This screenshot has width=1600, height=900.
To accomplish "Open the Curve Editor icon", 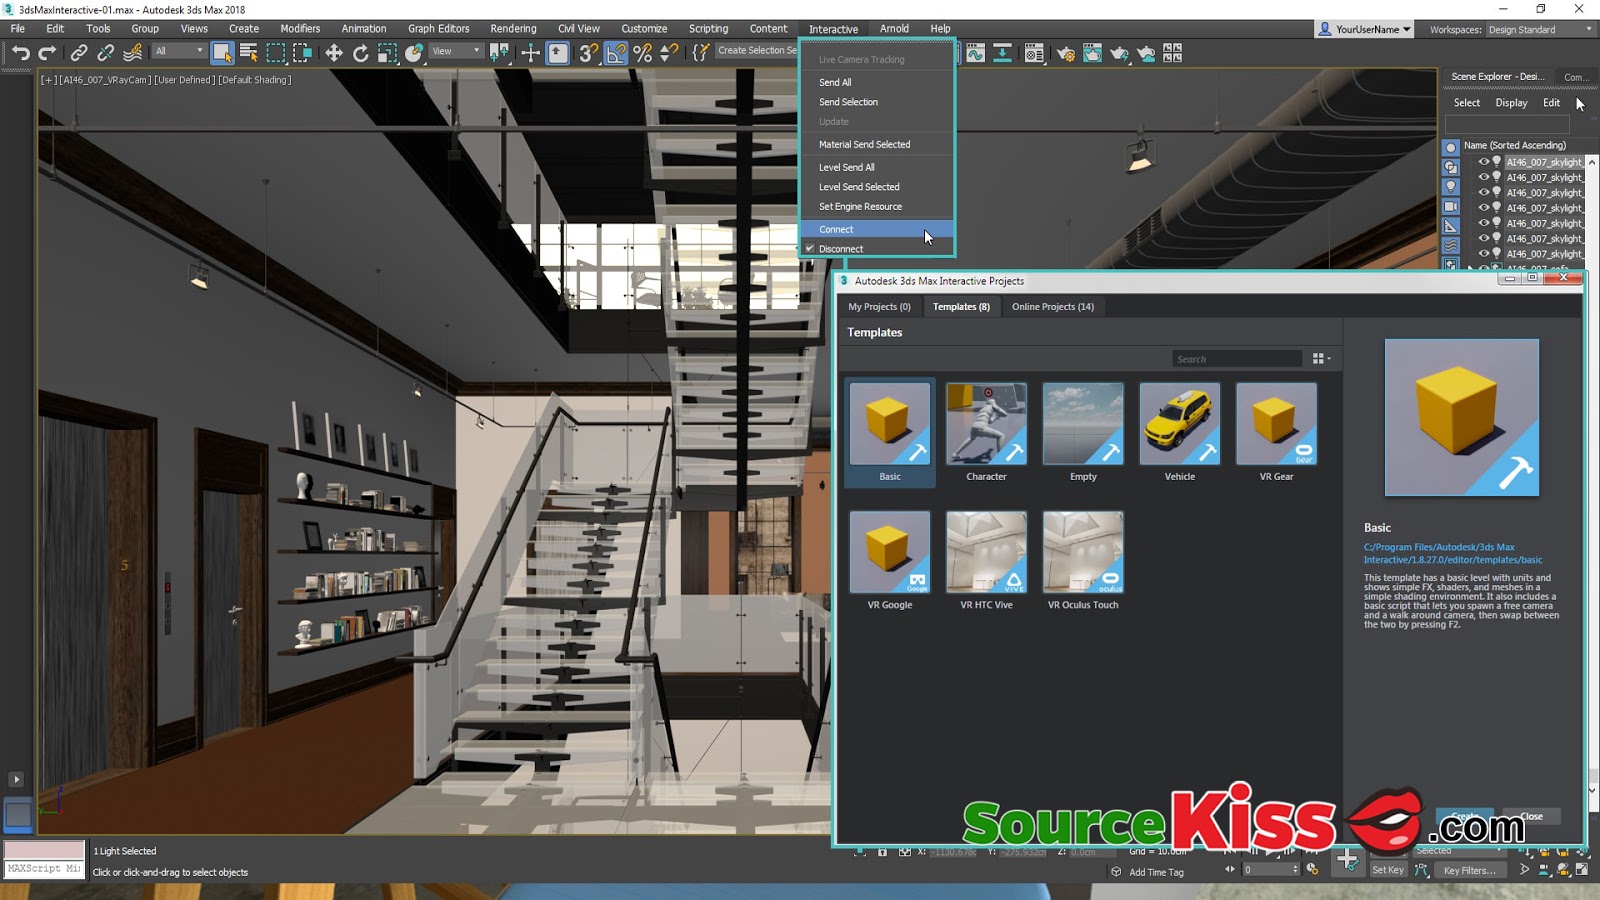I will coord(975,53).
